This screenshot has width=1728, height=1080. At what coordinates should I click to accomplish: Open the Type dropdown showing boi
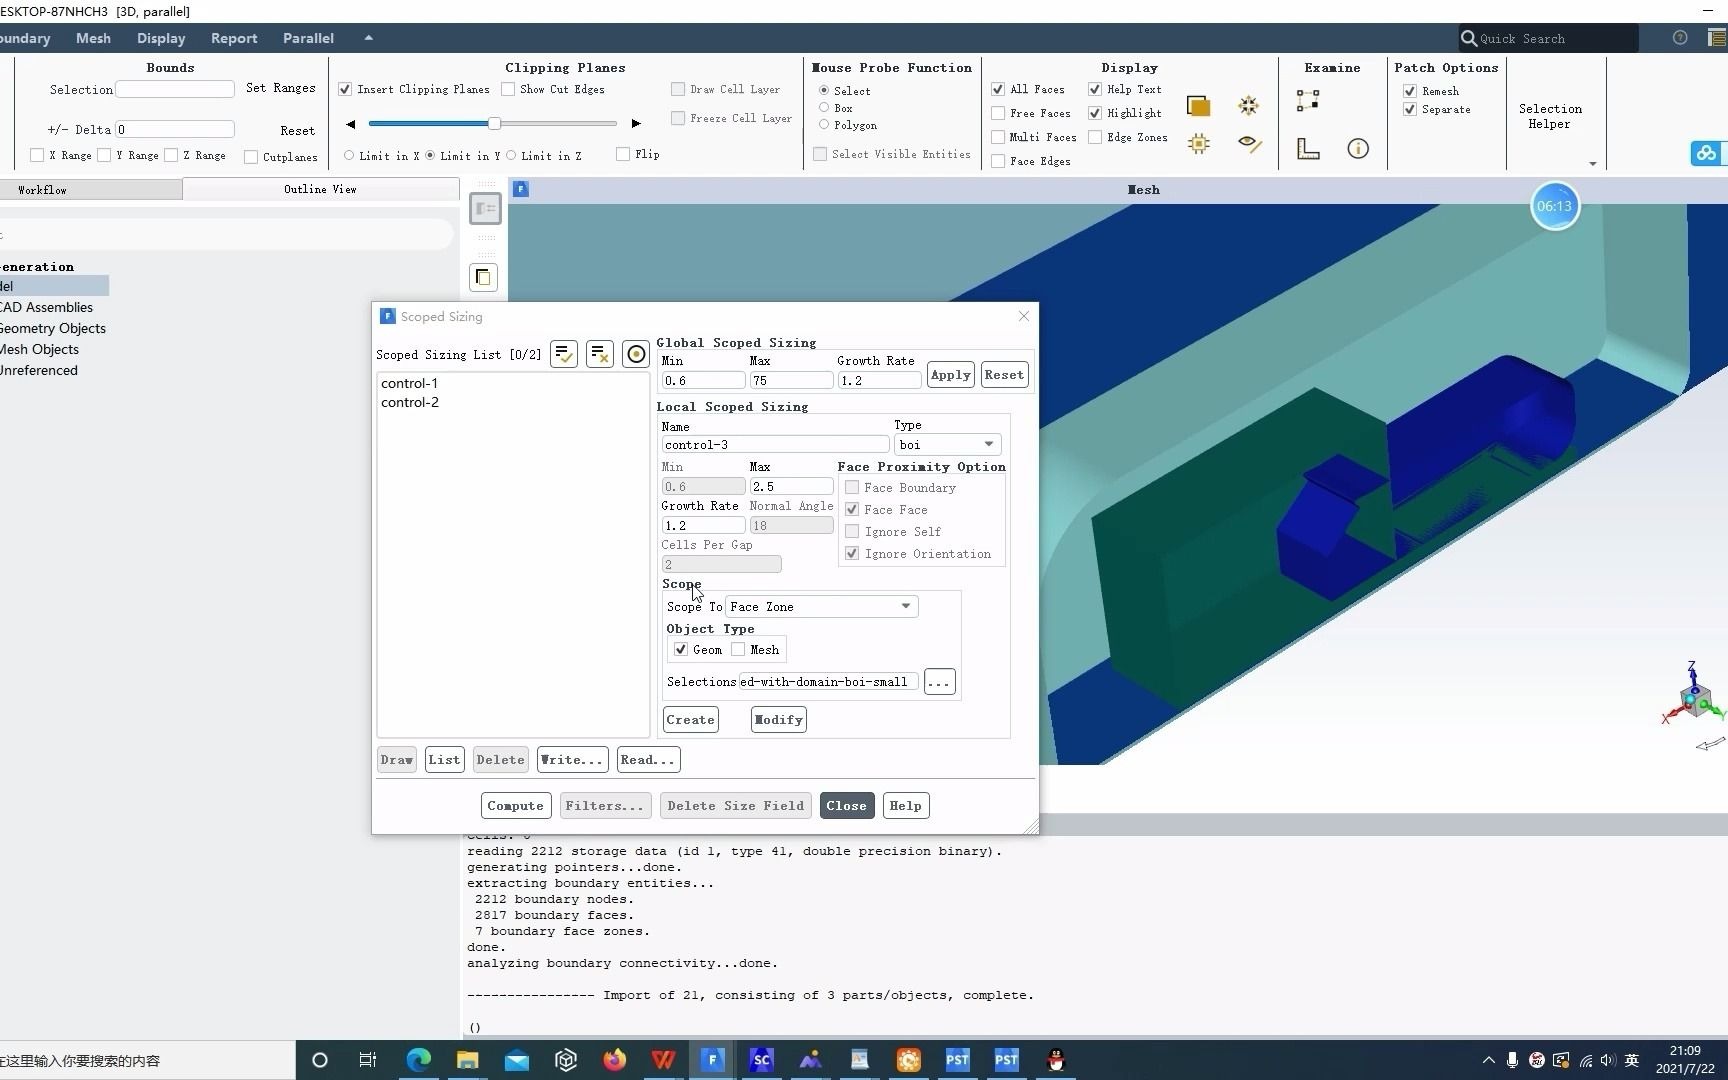click(x=987, y=444)
